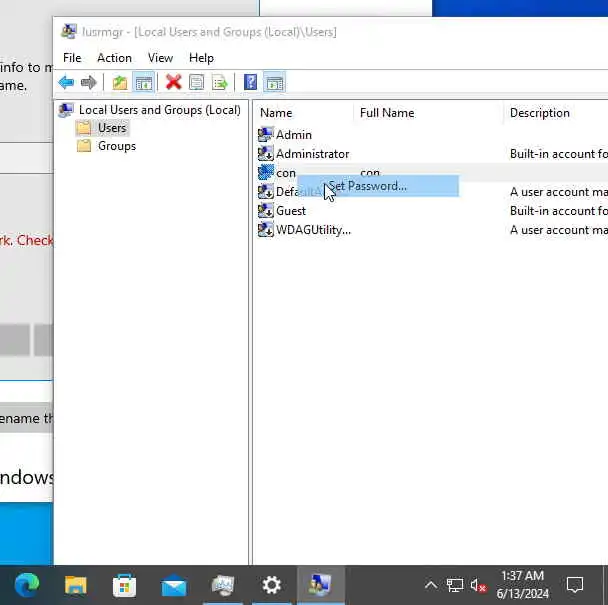The width and height of the screenshot is (608, 605).
Task: Show hidden tray icons chevron
Action: click(431, 585)
